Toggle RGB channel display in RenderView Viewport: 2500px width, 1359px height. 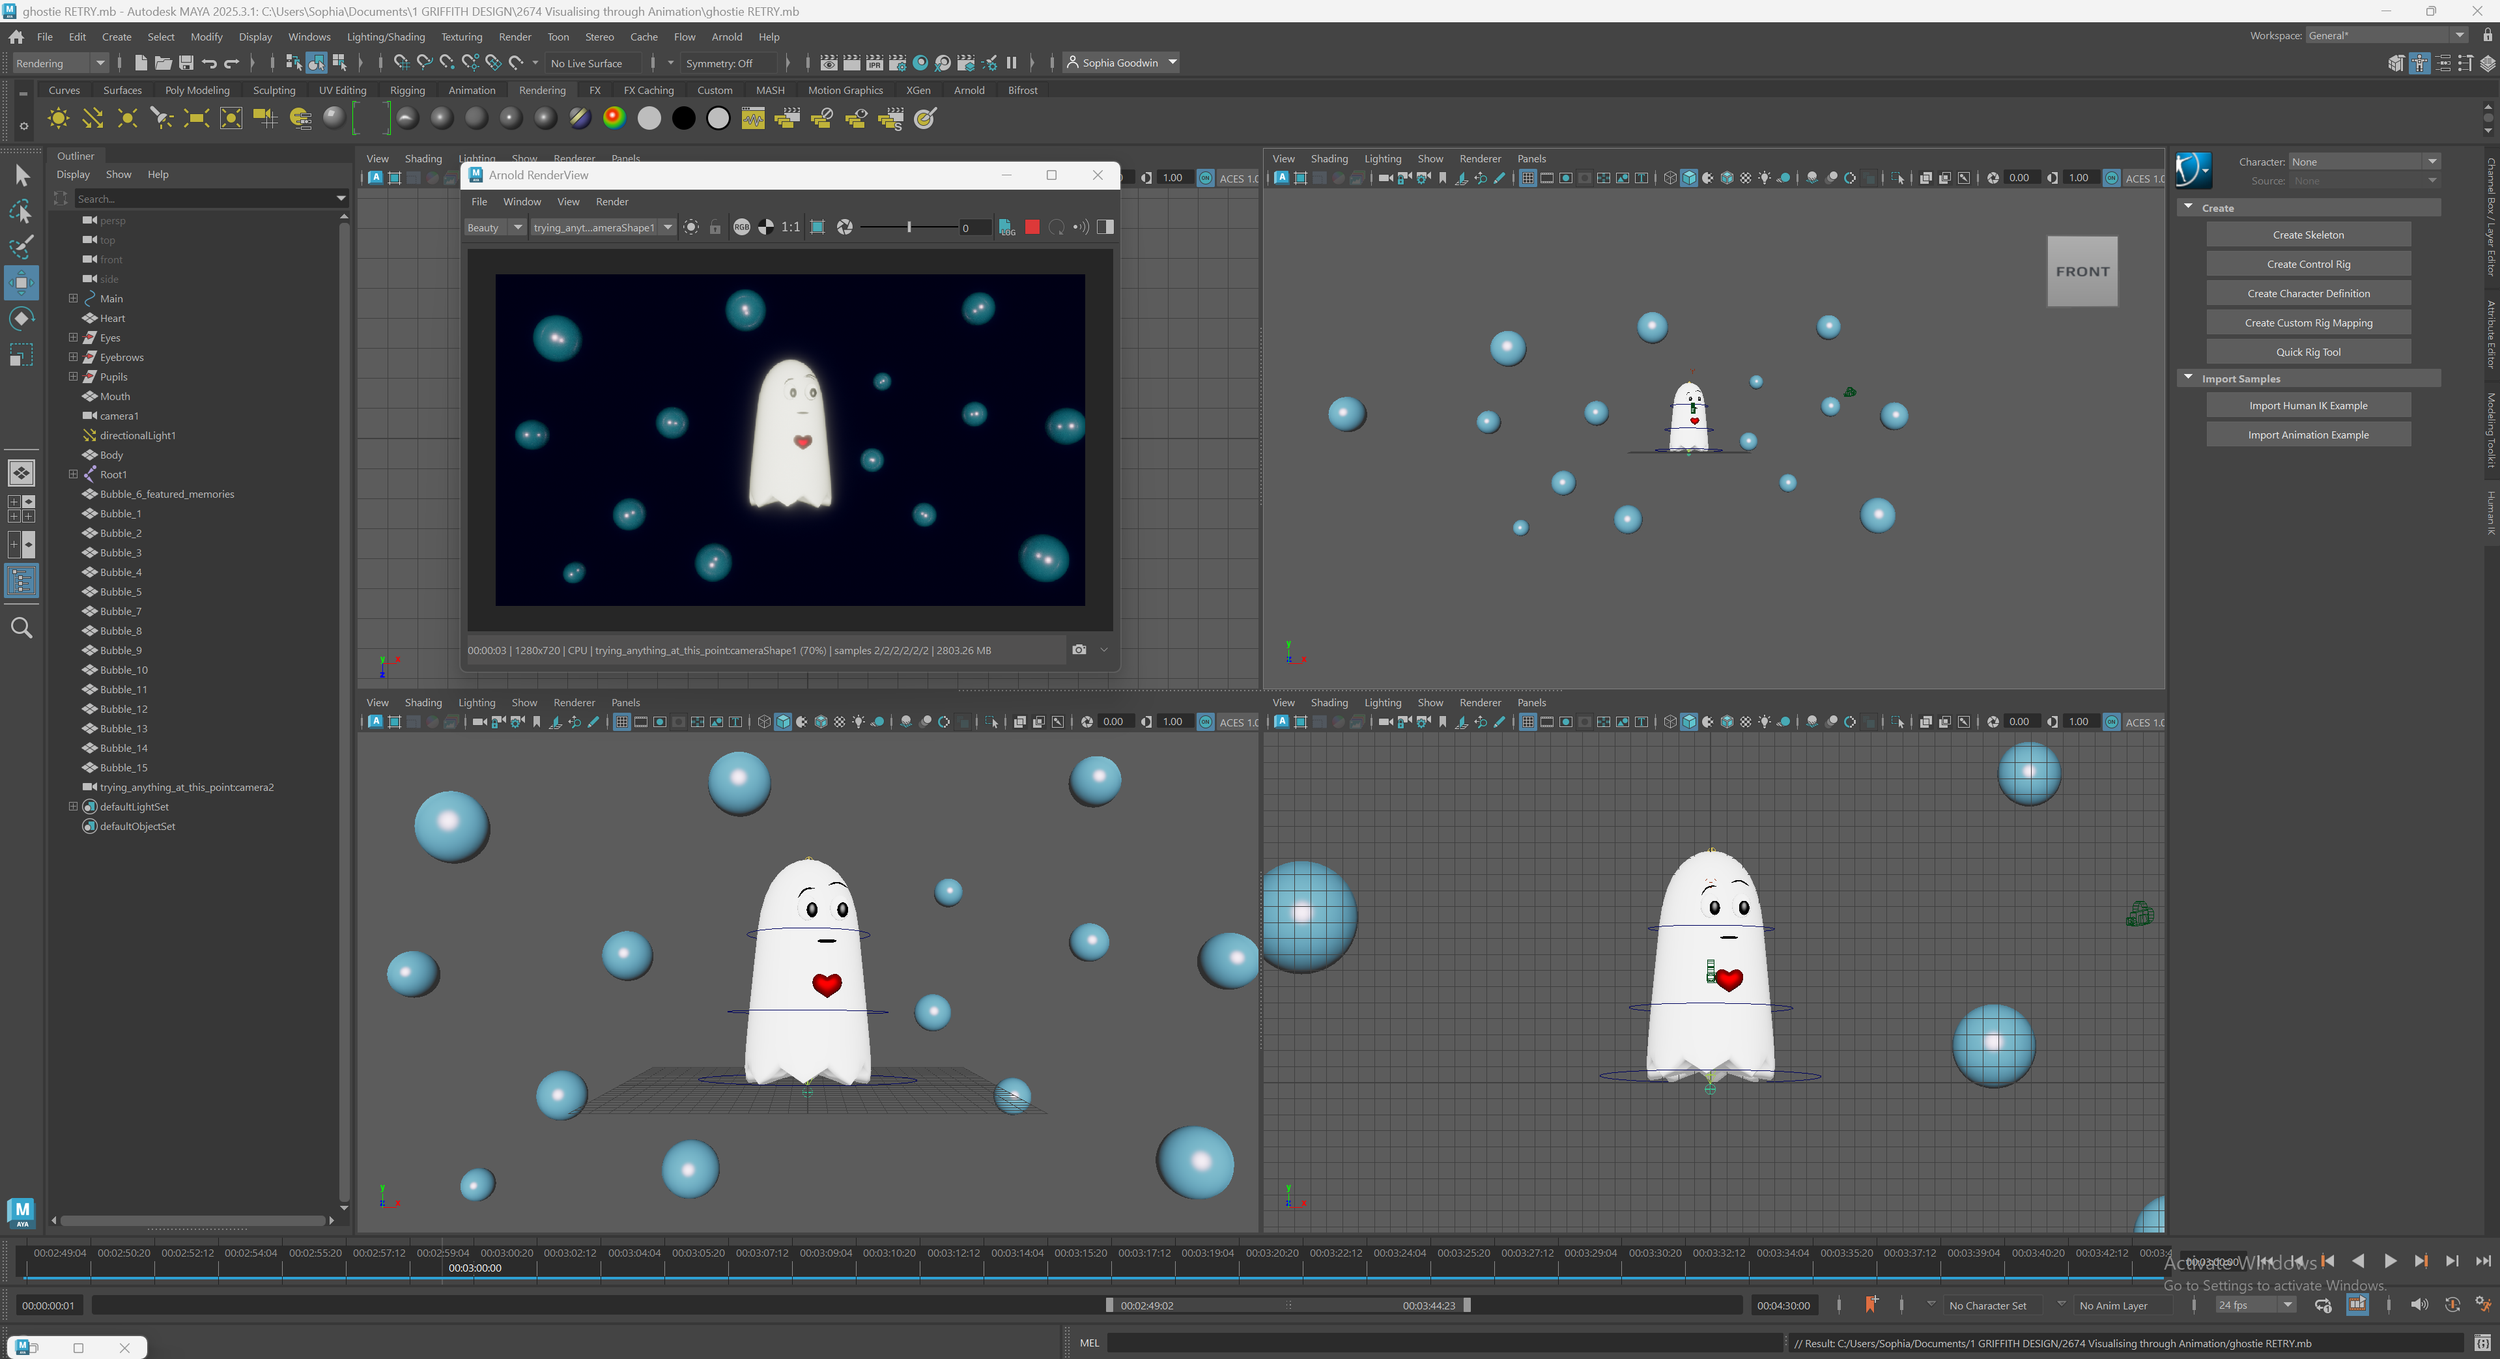click(x=741, y=227)
